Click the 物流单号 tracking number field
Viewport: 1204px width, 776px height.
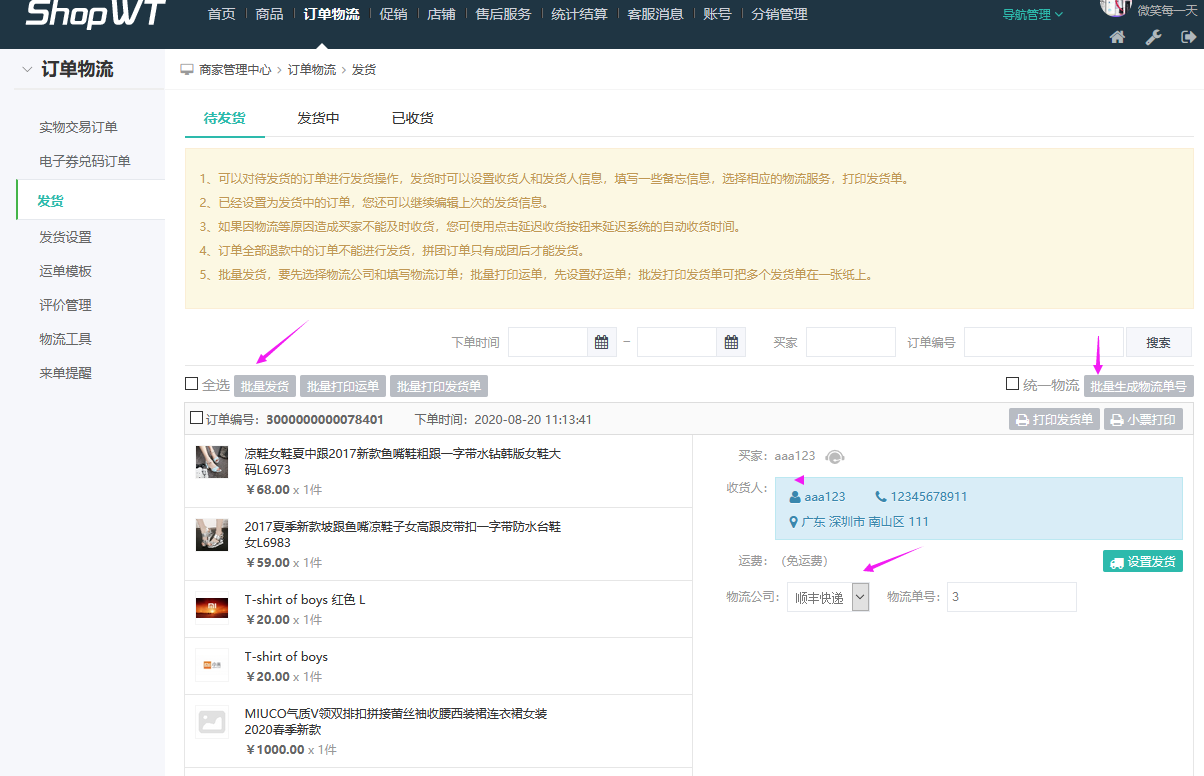click(1011, 597)
